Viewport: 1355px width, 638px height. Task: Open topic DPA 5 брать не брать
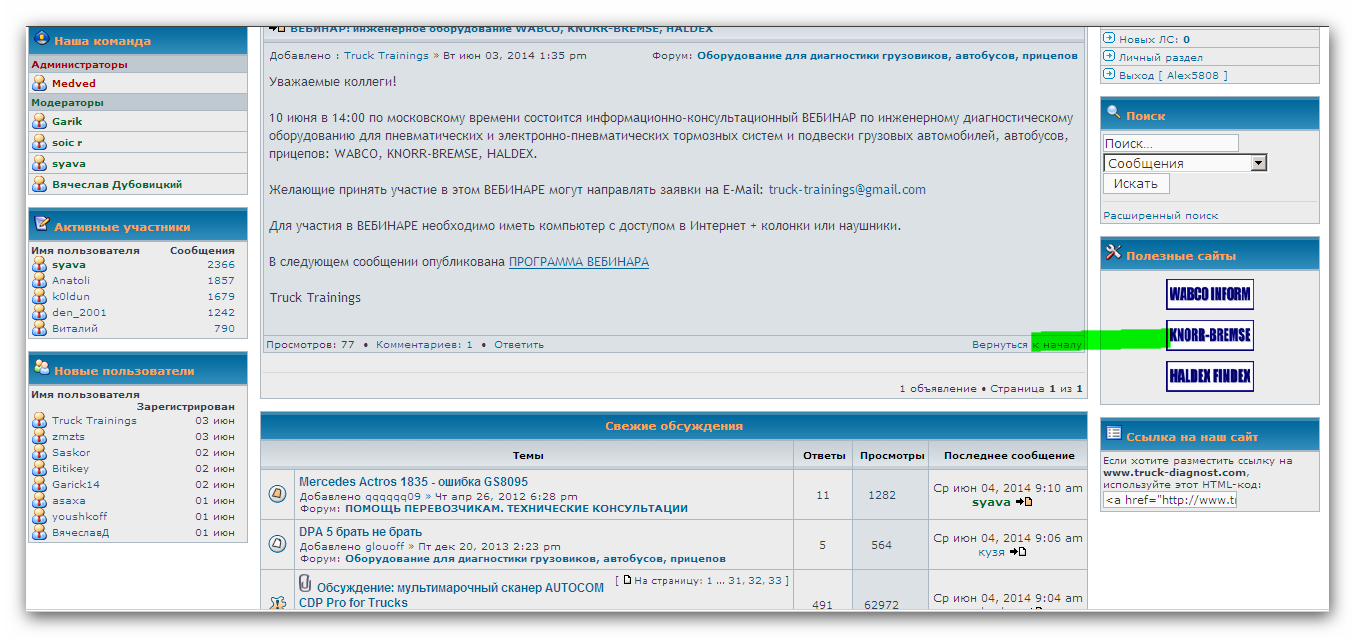[x=360, y=532]
